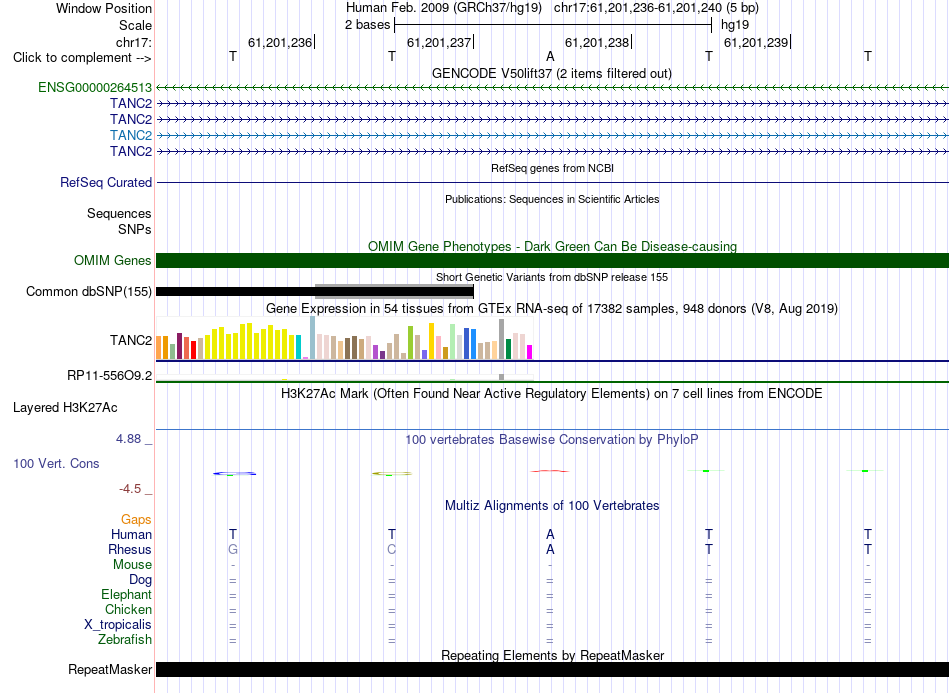Click base 'A' in the complement sequence row

point(550,56)
